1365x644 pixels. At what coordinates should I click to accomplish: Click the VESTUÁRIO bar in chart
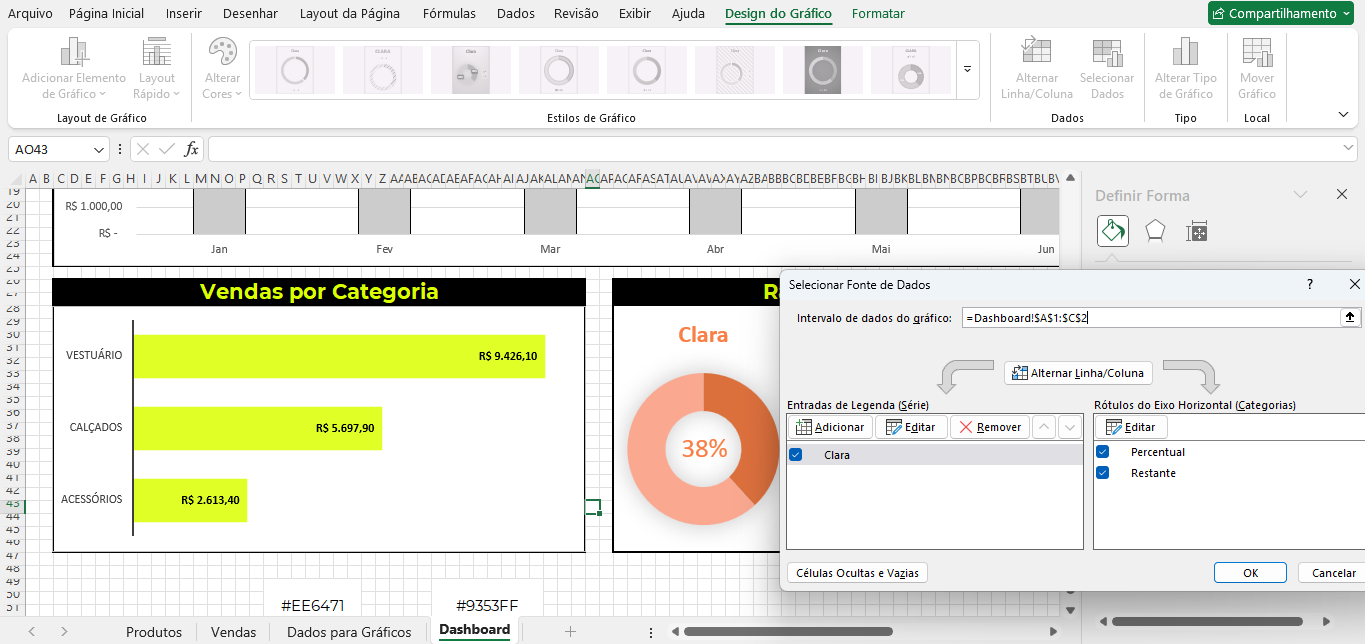point(339,356)
